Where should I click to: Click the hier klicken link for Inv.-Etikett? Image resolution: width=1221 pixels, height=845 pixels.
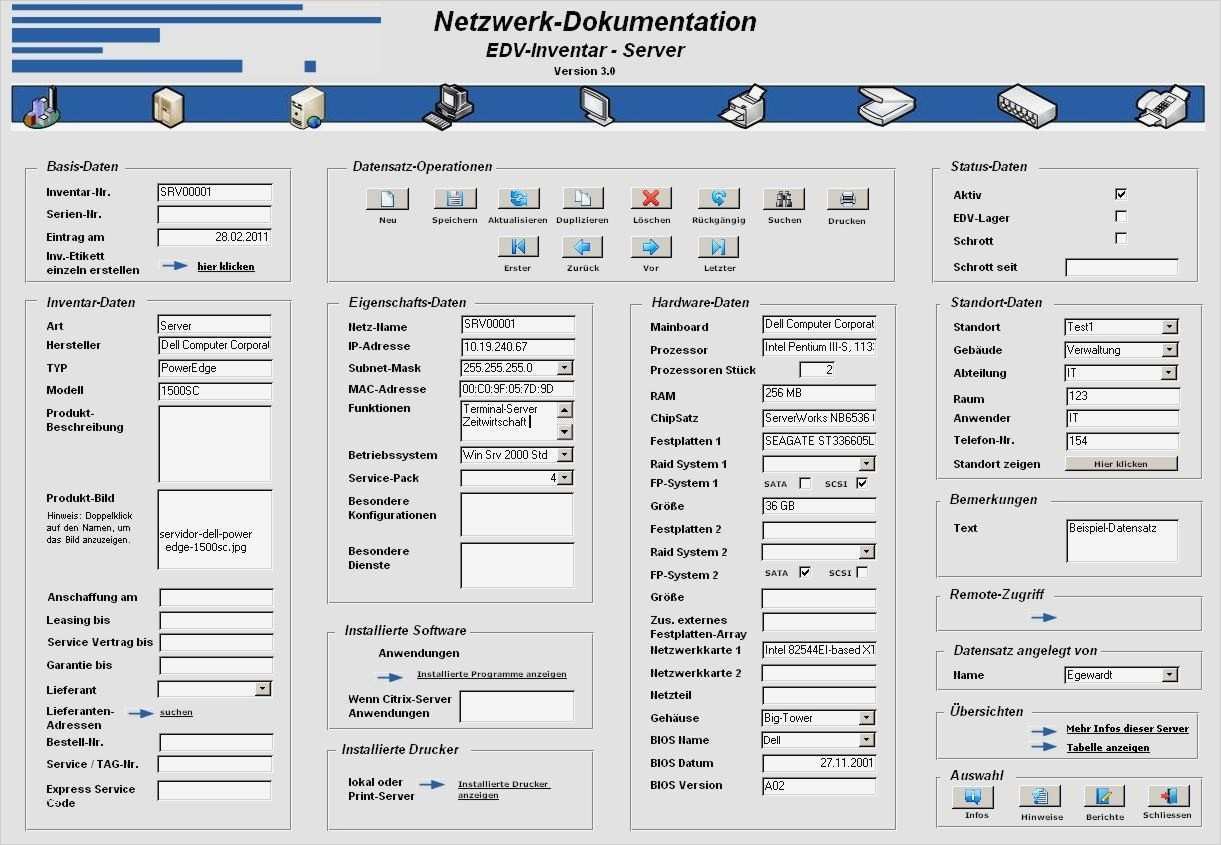226,267
